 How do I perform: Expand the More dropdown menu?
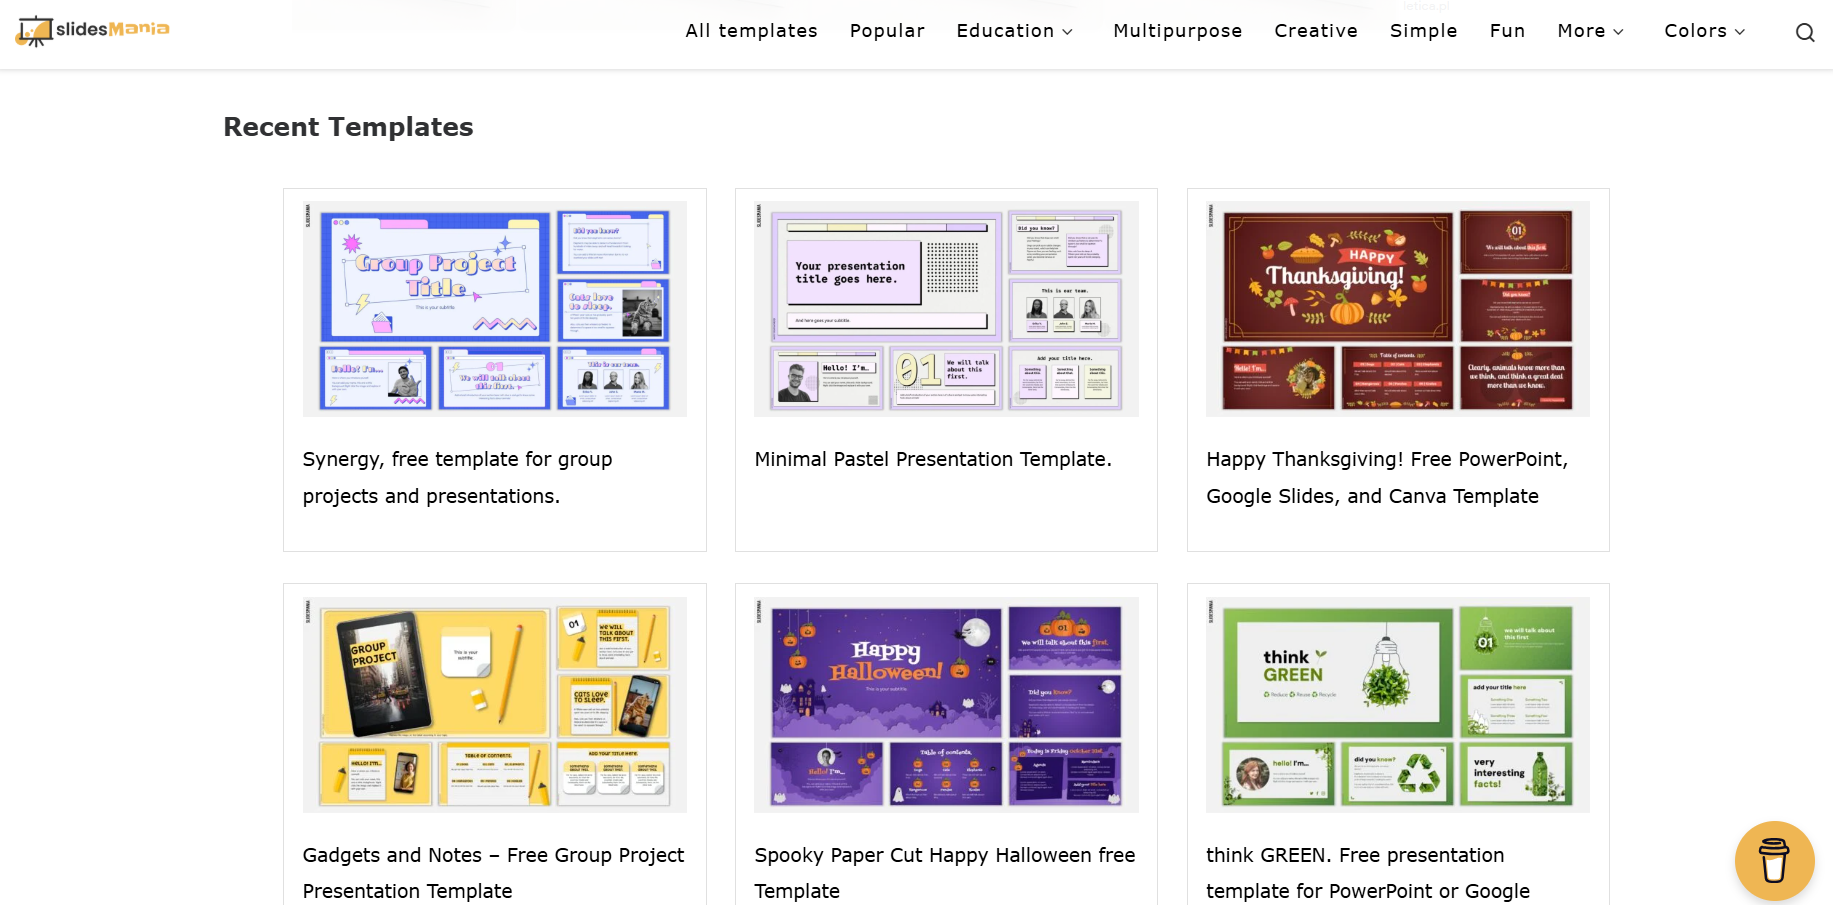(x=1590, y=31)
